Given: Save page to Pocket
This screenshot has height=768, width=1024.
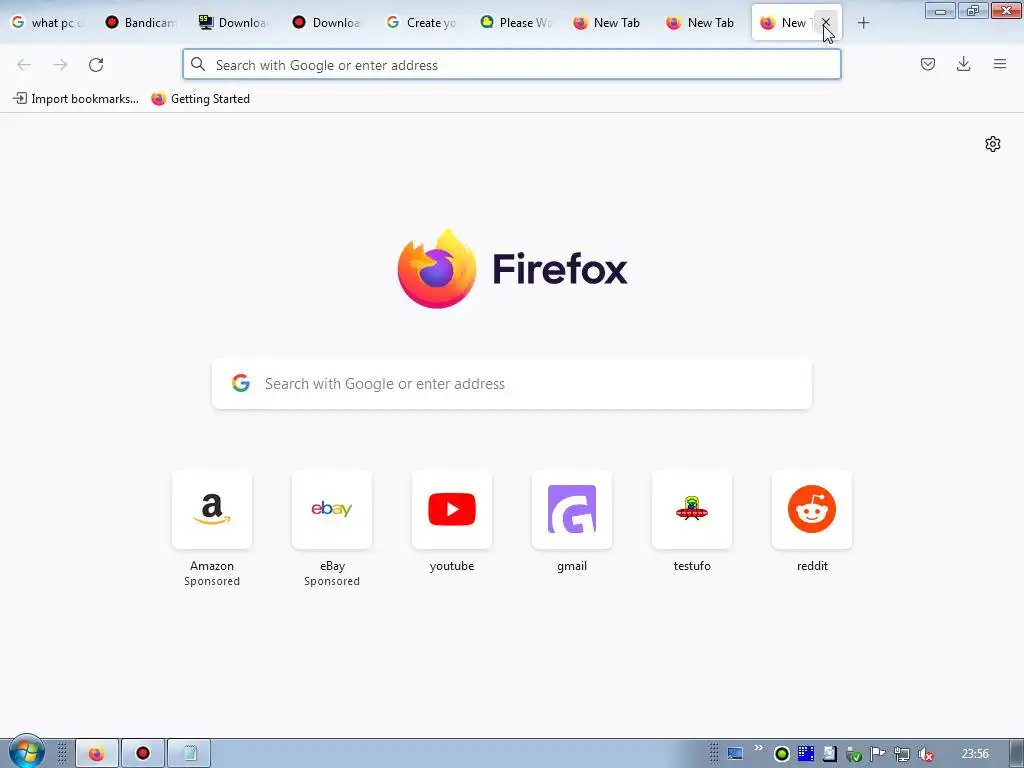Looking at the screenshot, I should [x=928, y=64].
